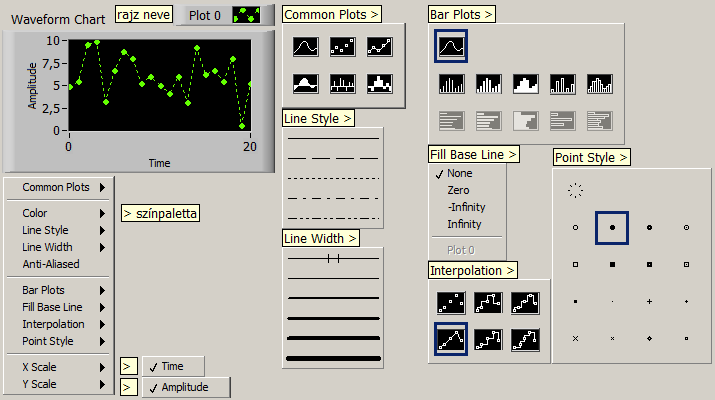Viewport: 715px width, 400px height.
Task: Click the Plot 0 legend sample swatch
Action: [247, 15]
